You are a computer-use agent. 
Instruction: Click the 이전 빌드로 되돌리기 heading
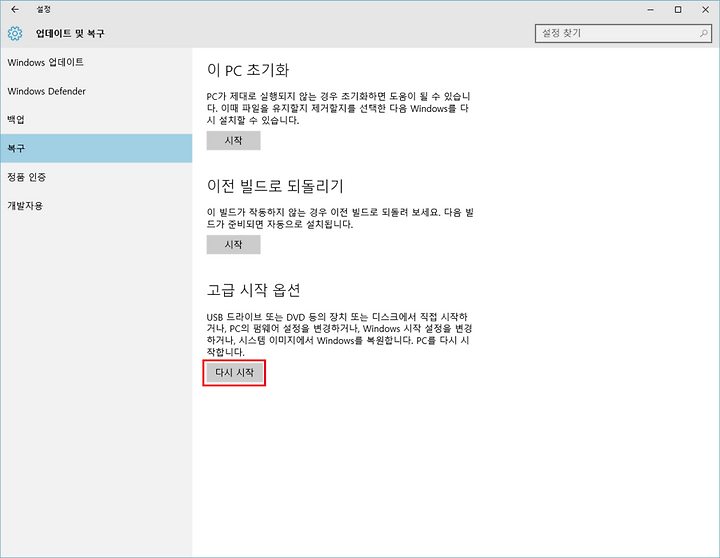click(275, 186)
